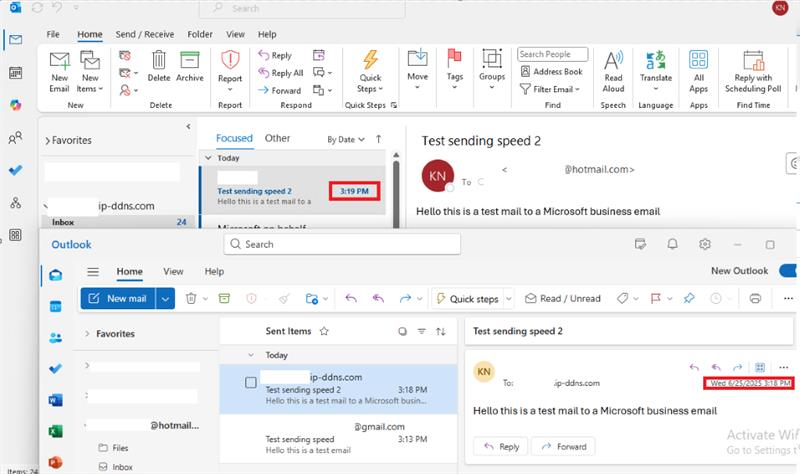Open the By Date sort dropdown
The height and width of the screenshot is (474, 800).
coord(346,139)
